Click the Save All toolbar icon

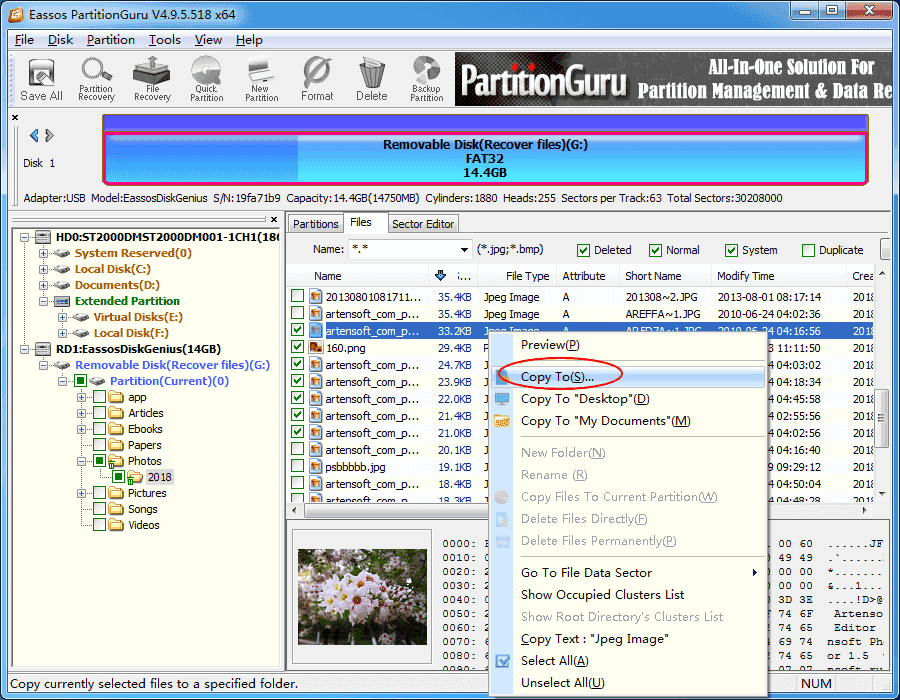(x=41, y=80)
